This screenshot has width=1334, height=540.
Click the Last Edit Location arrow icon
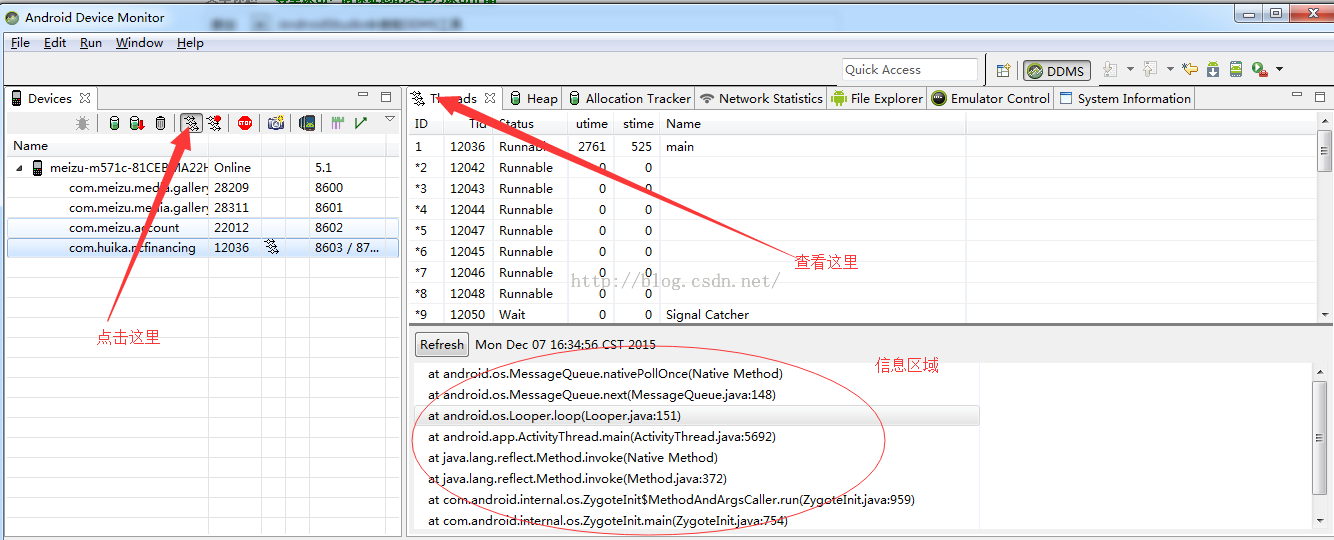1189,69
